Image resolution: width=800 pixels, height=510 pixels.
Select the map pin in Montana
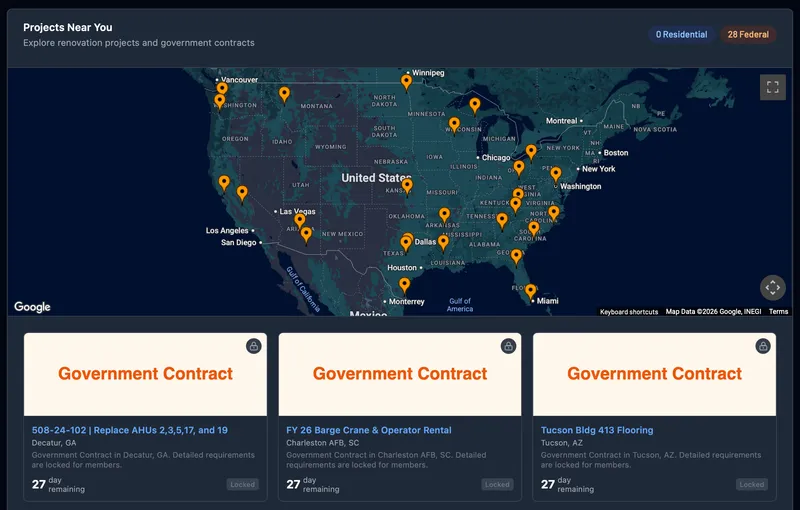tap(284, 95)
